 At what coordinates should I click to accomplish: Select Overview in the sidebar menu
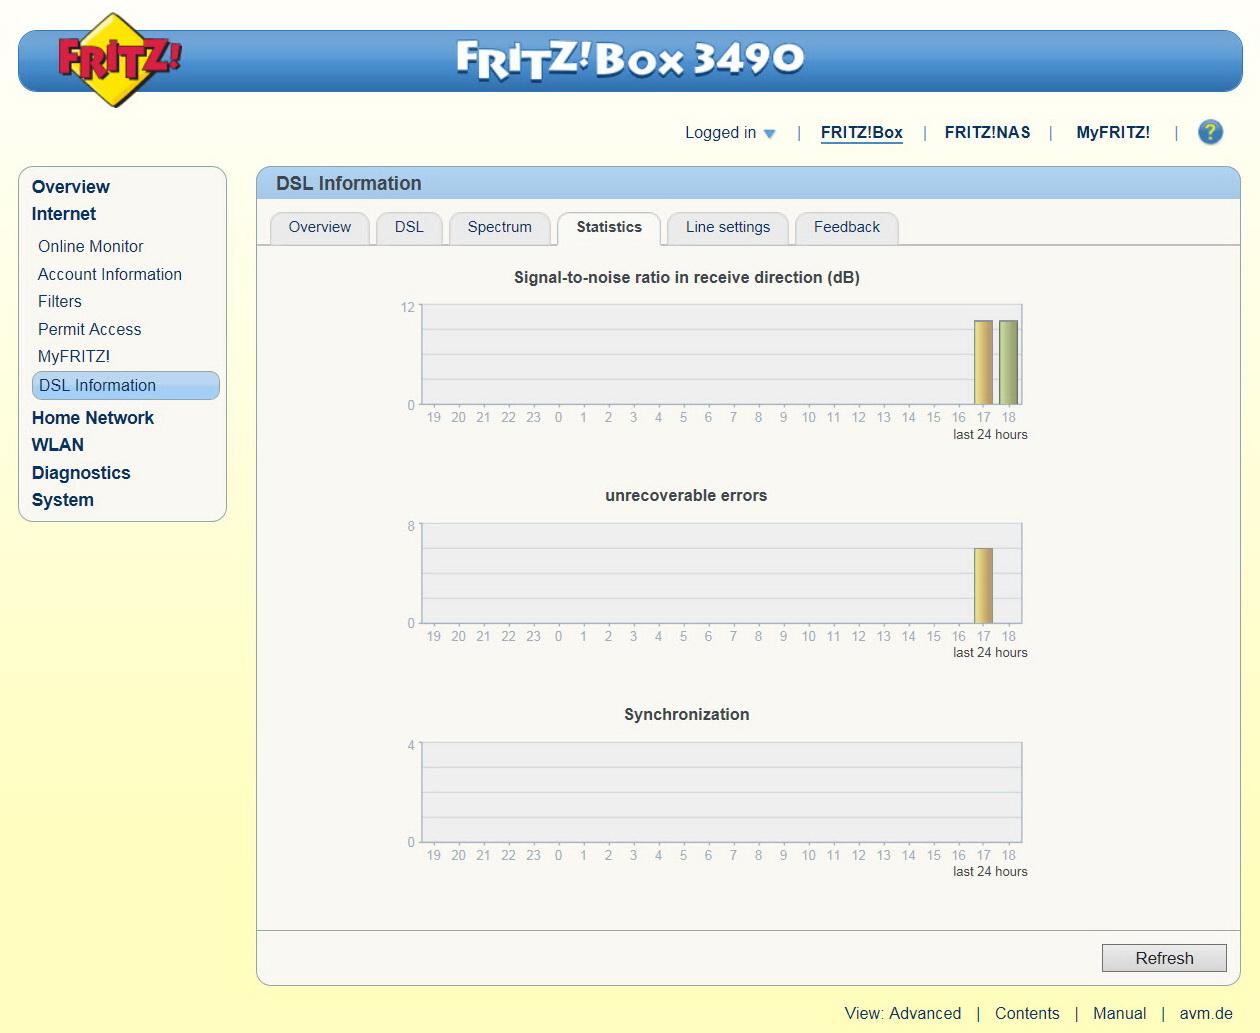(71, 187)
